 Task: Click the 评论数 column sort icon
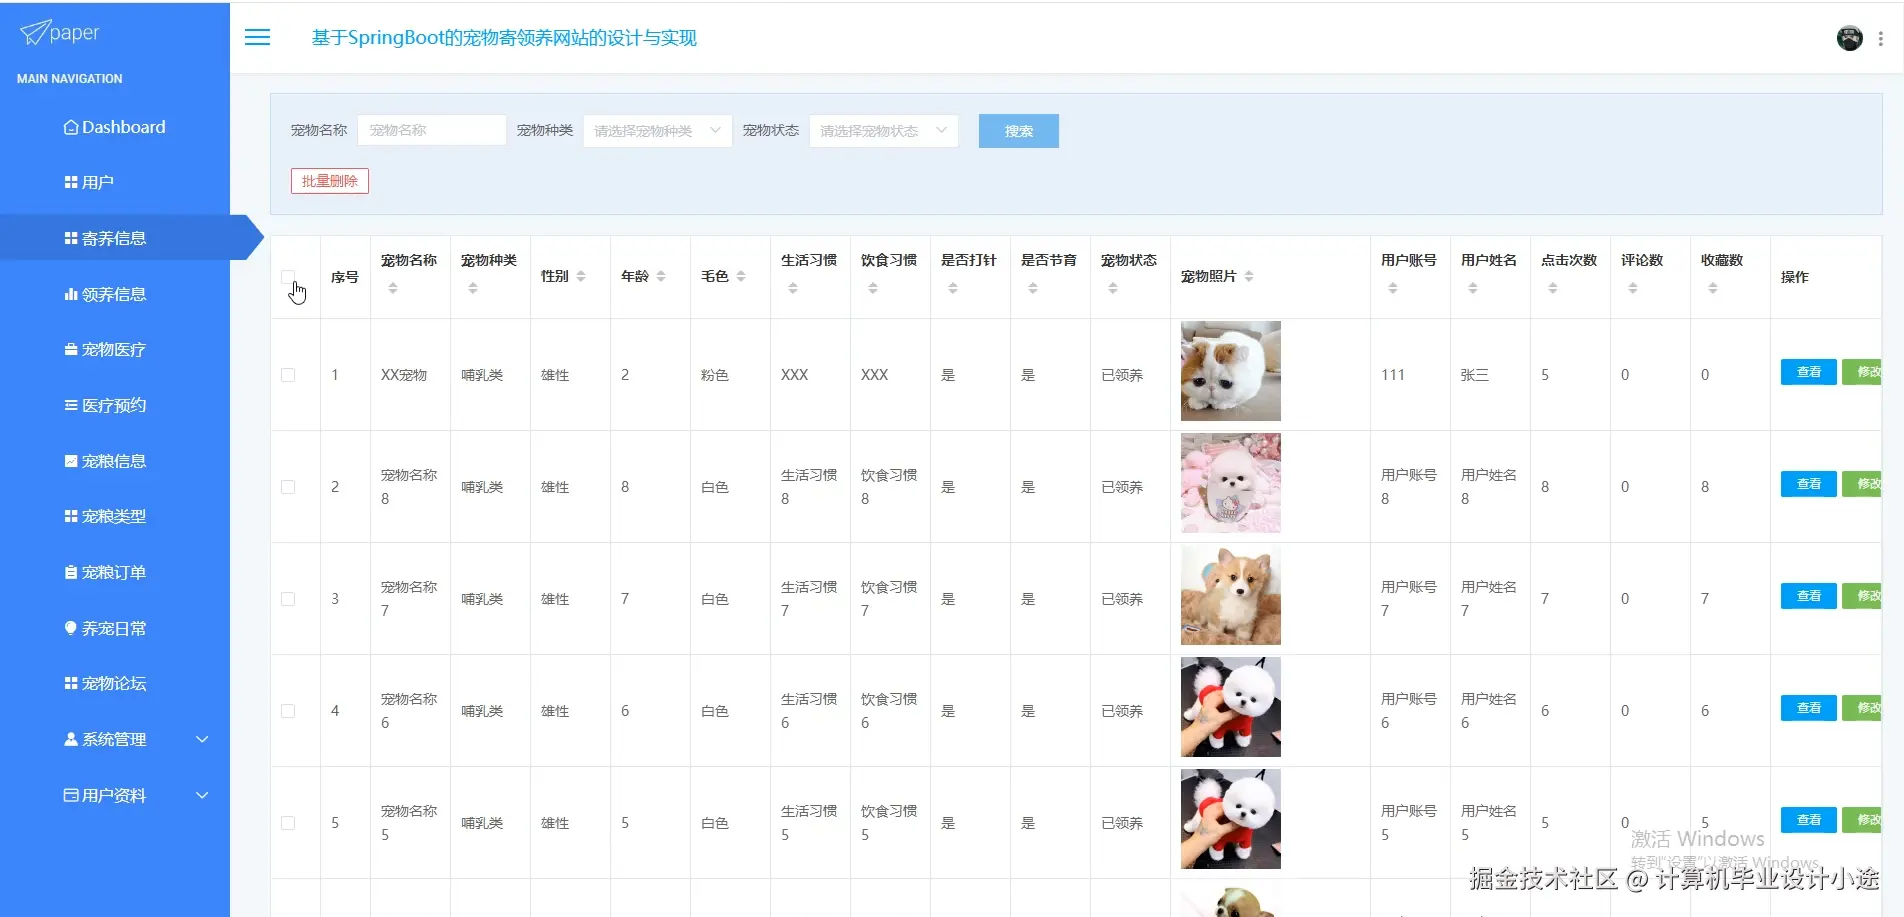[1633, 288]
